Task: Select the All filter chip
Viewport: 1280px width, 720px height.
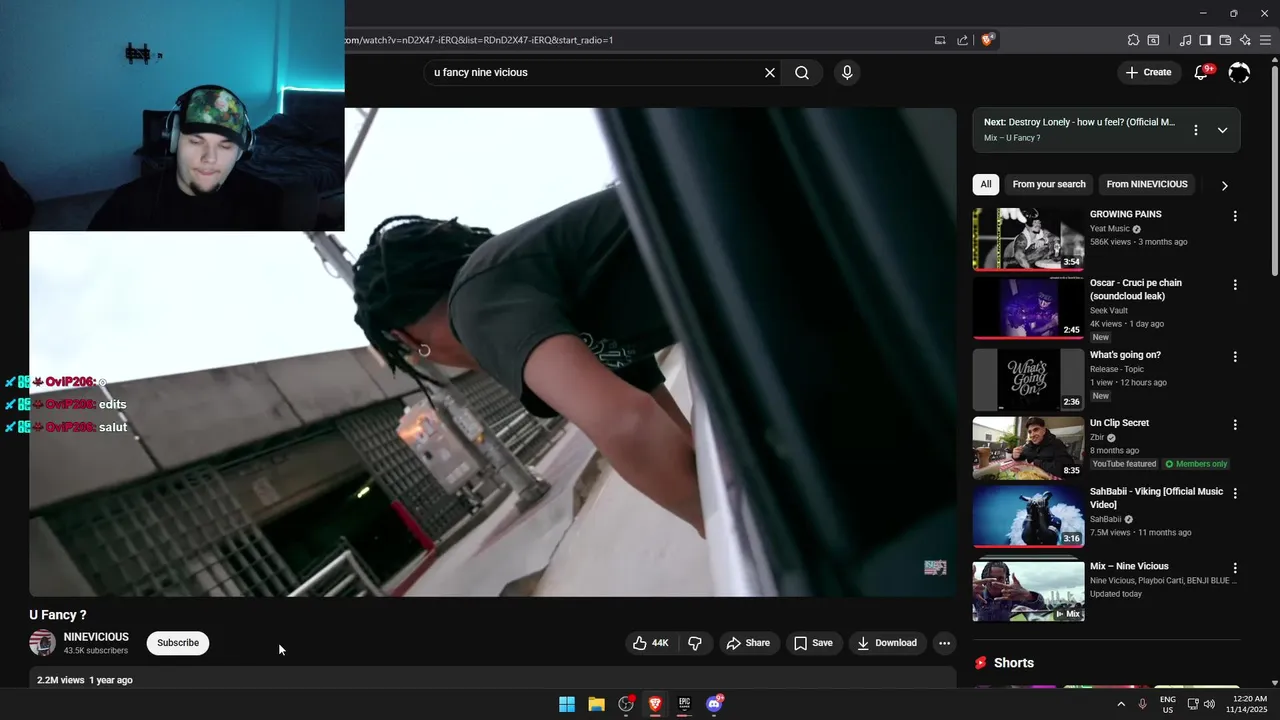Action: 986,184
